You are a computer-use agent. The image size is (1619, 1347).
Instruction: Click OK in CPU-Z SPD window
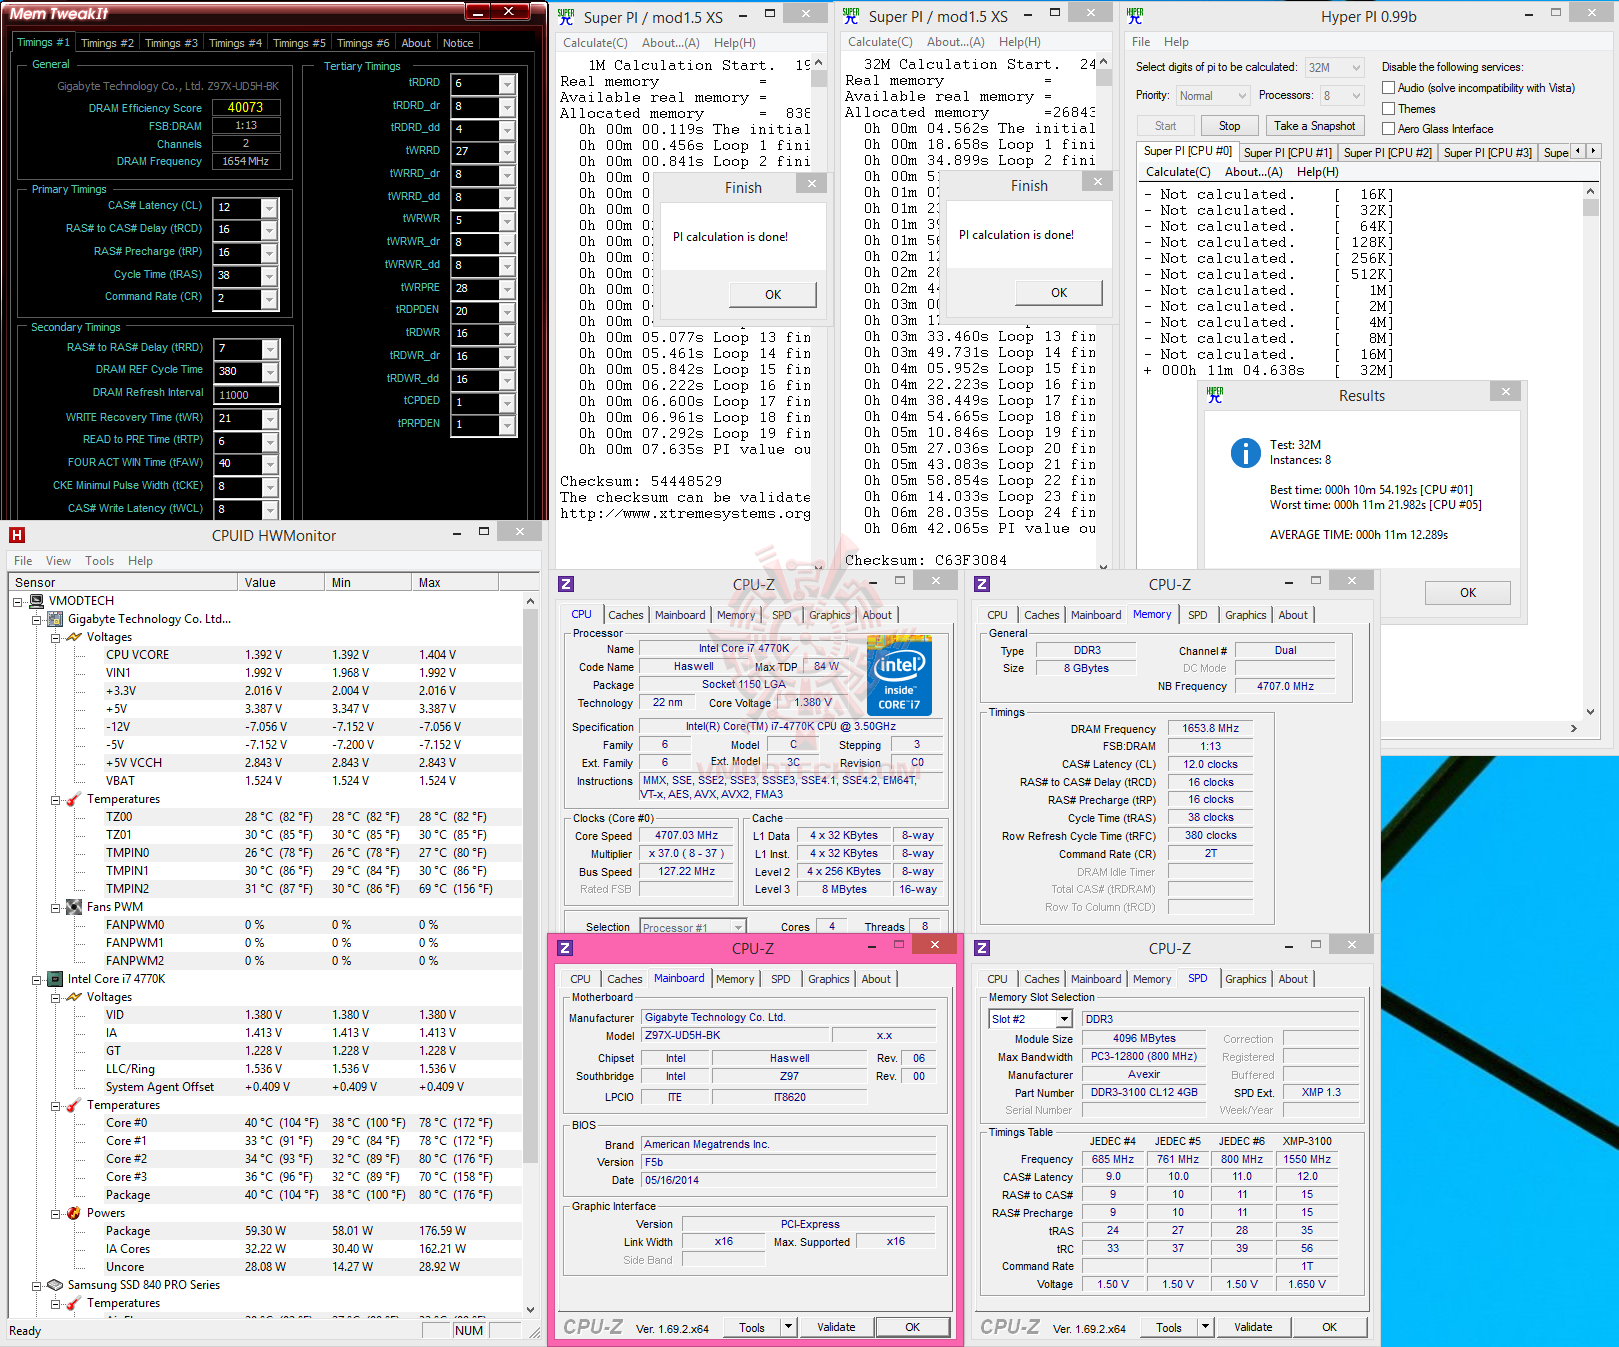(x=1329, y=1327)
